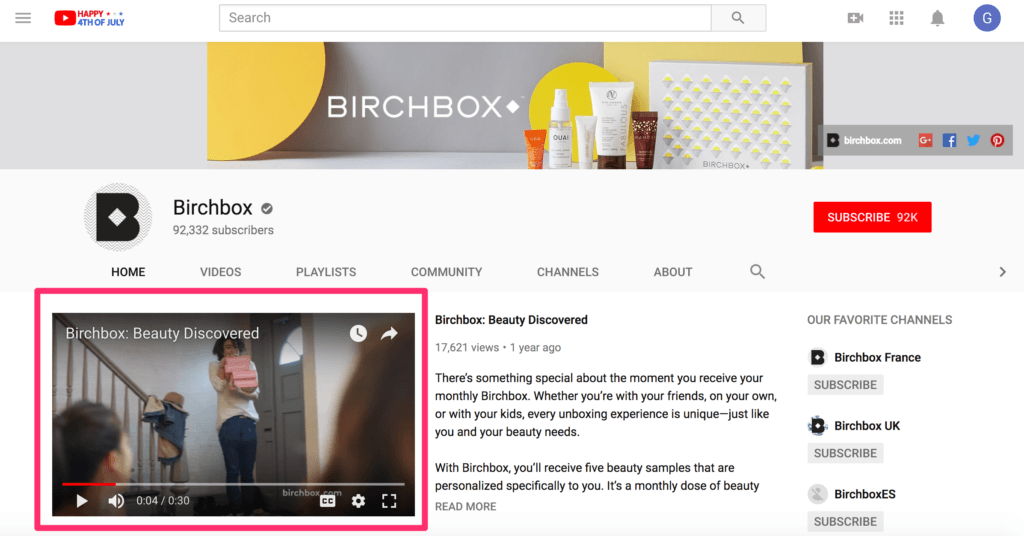Go to YouTube home via logo
Viewport: 1024px width, 536px height.
pyautogui.click(x=89, y=18)
